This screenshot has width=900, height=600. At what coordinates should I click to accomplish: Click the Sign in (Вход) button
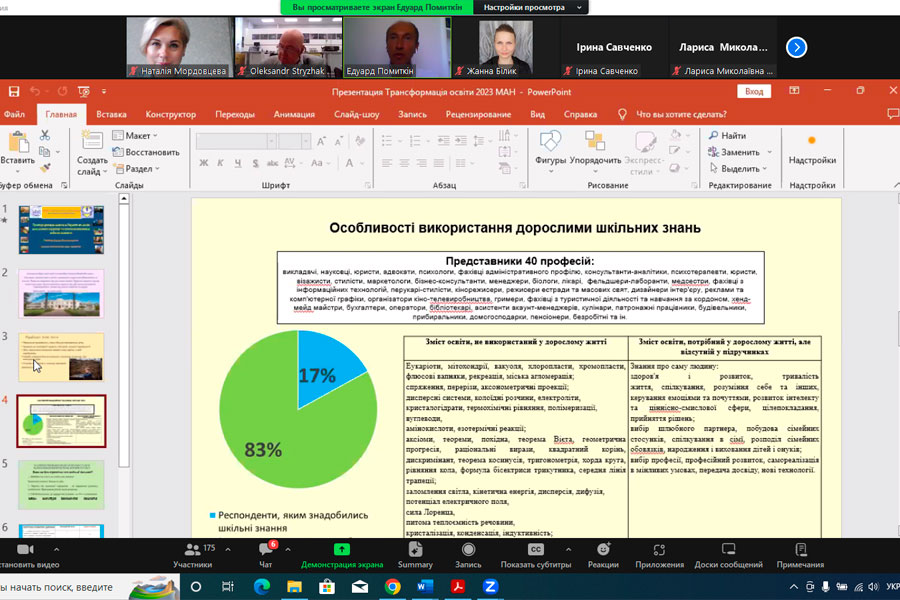(x=754, y=91)
